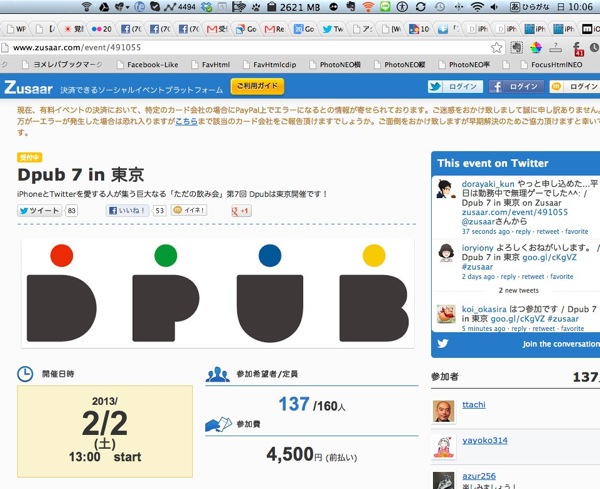Open the ヨメレバブックマーク bookmark
Image resolution: width=600 pixels, height=489 pixels.
coord(62,65)
